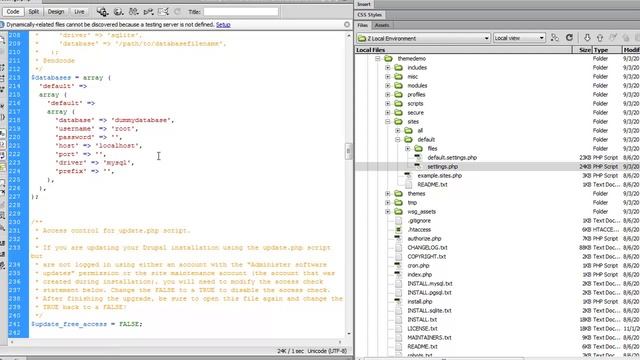Image resolution: width=640 pixels, height=360 pixels.
Task: Select the Assets panel tab
Action: [382, 25]
